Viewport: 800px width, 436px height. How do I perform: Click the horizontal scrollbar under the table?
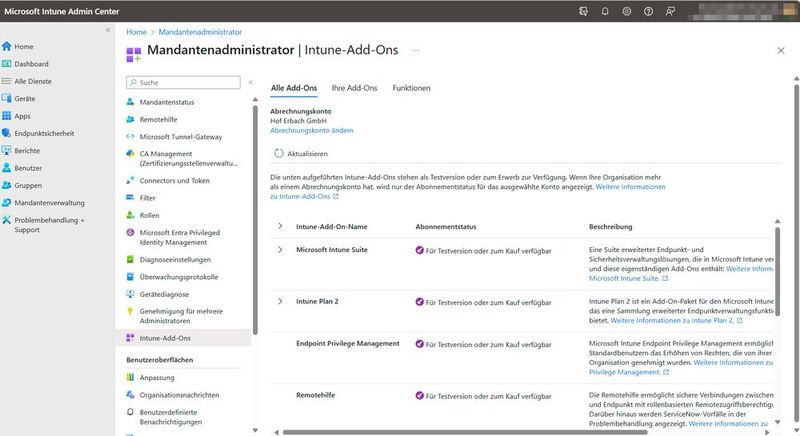tap(464, 432)
